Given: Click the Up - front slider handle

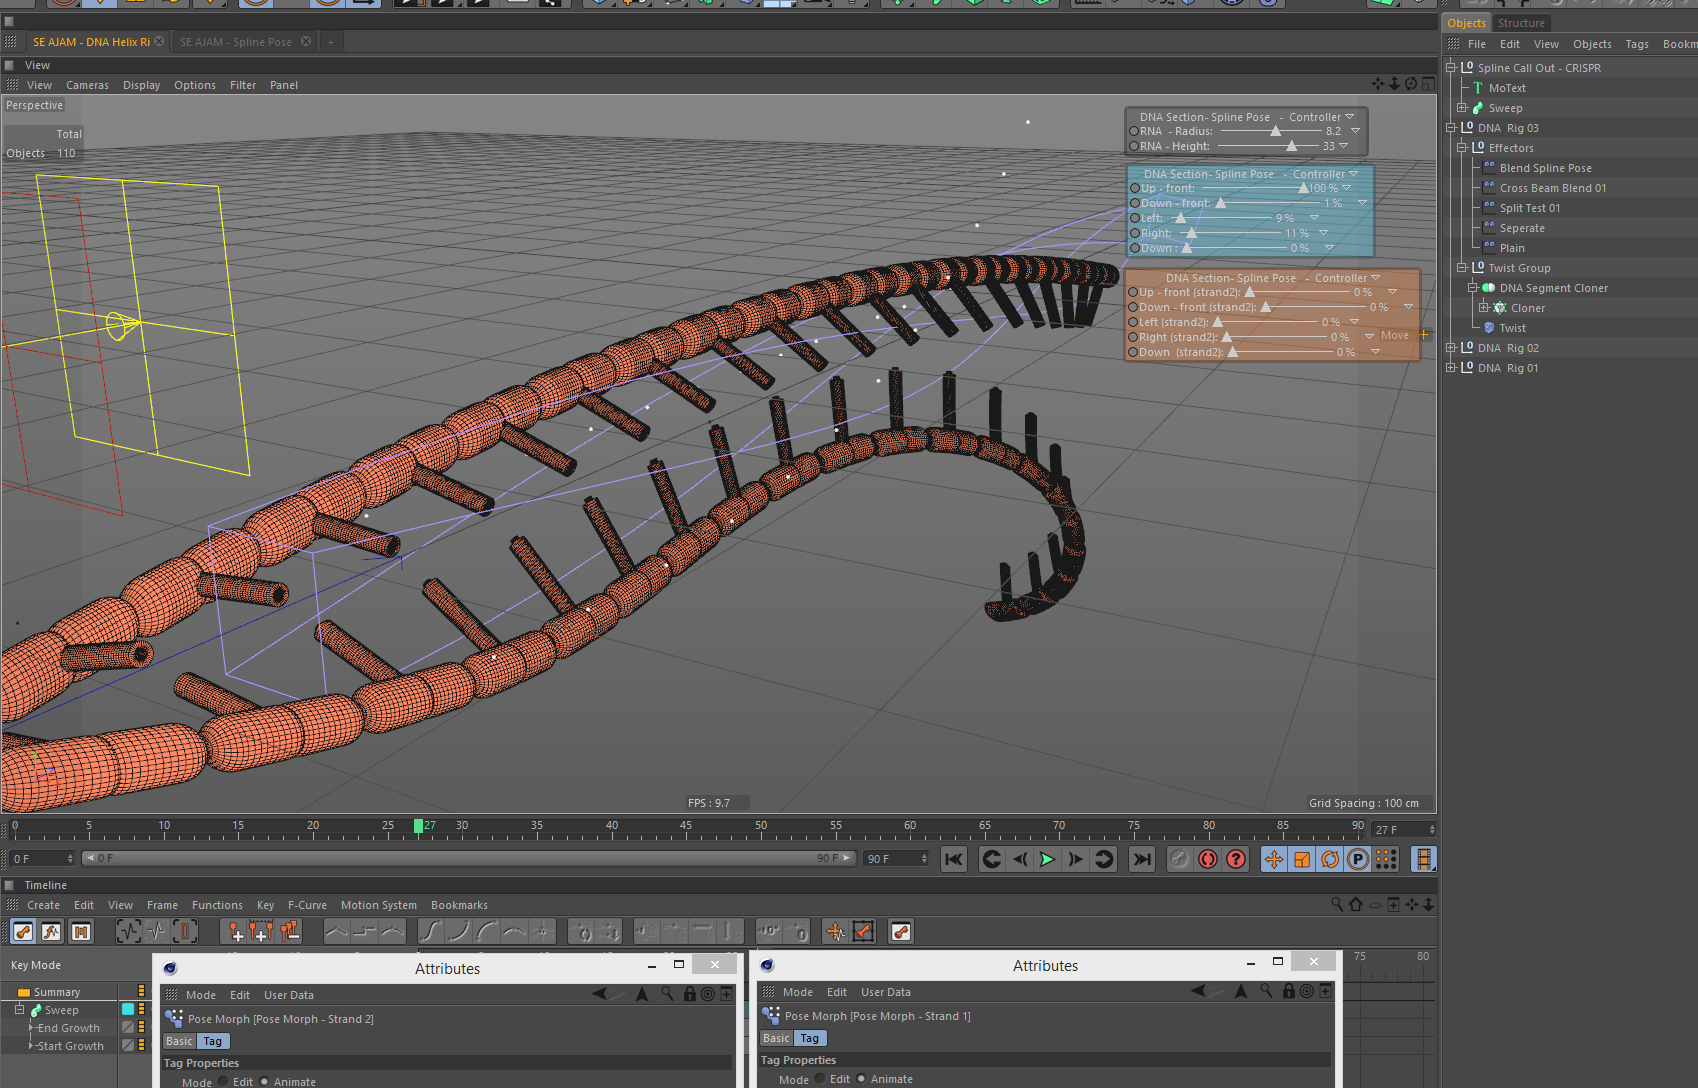Looking at the screenshot, I should (x=1303, y=188).
